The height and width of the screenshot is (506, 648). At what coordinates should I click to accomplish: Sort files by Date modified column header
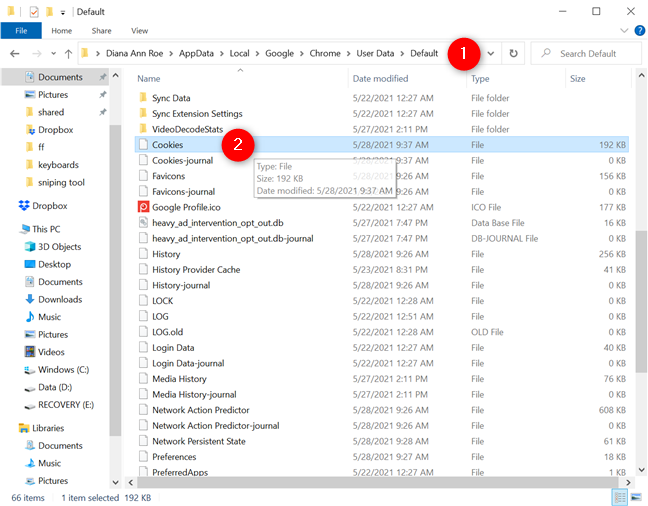tap(380, 78)
